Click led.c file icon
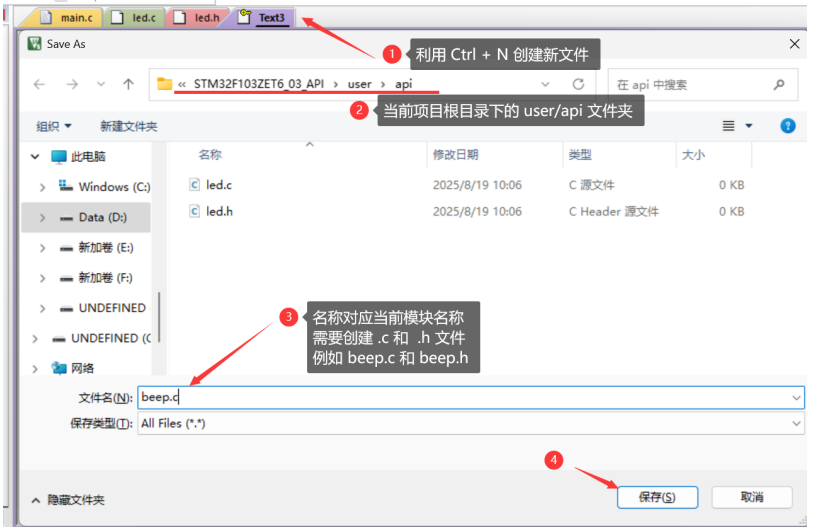This screenshot has width=822, height=529. click(194, 185)
